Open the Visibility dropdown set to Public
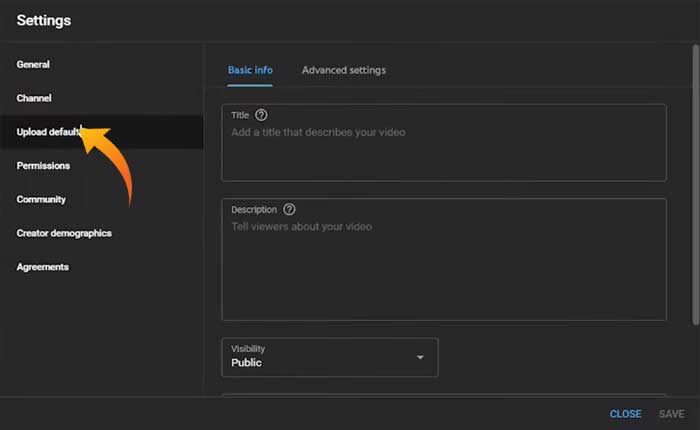Screen dimensions: 700x430 click(329, 357)
